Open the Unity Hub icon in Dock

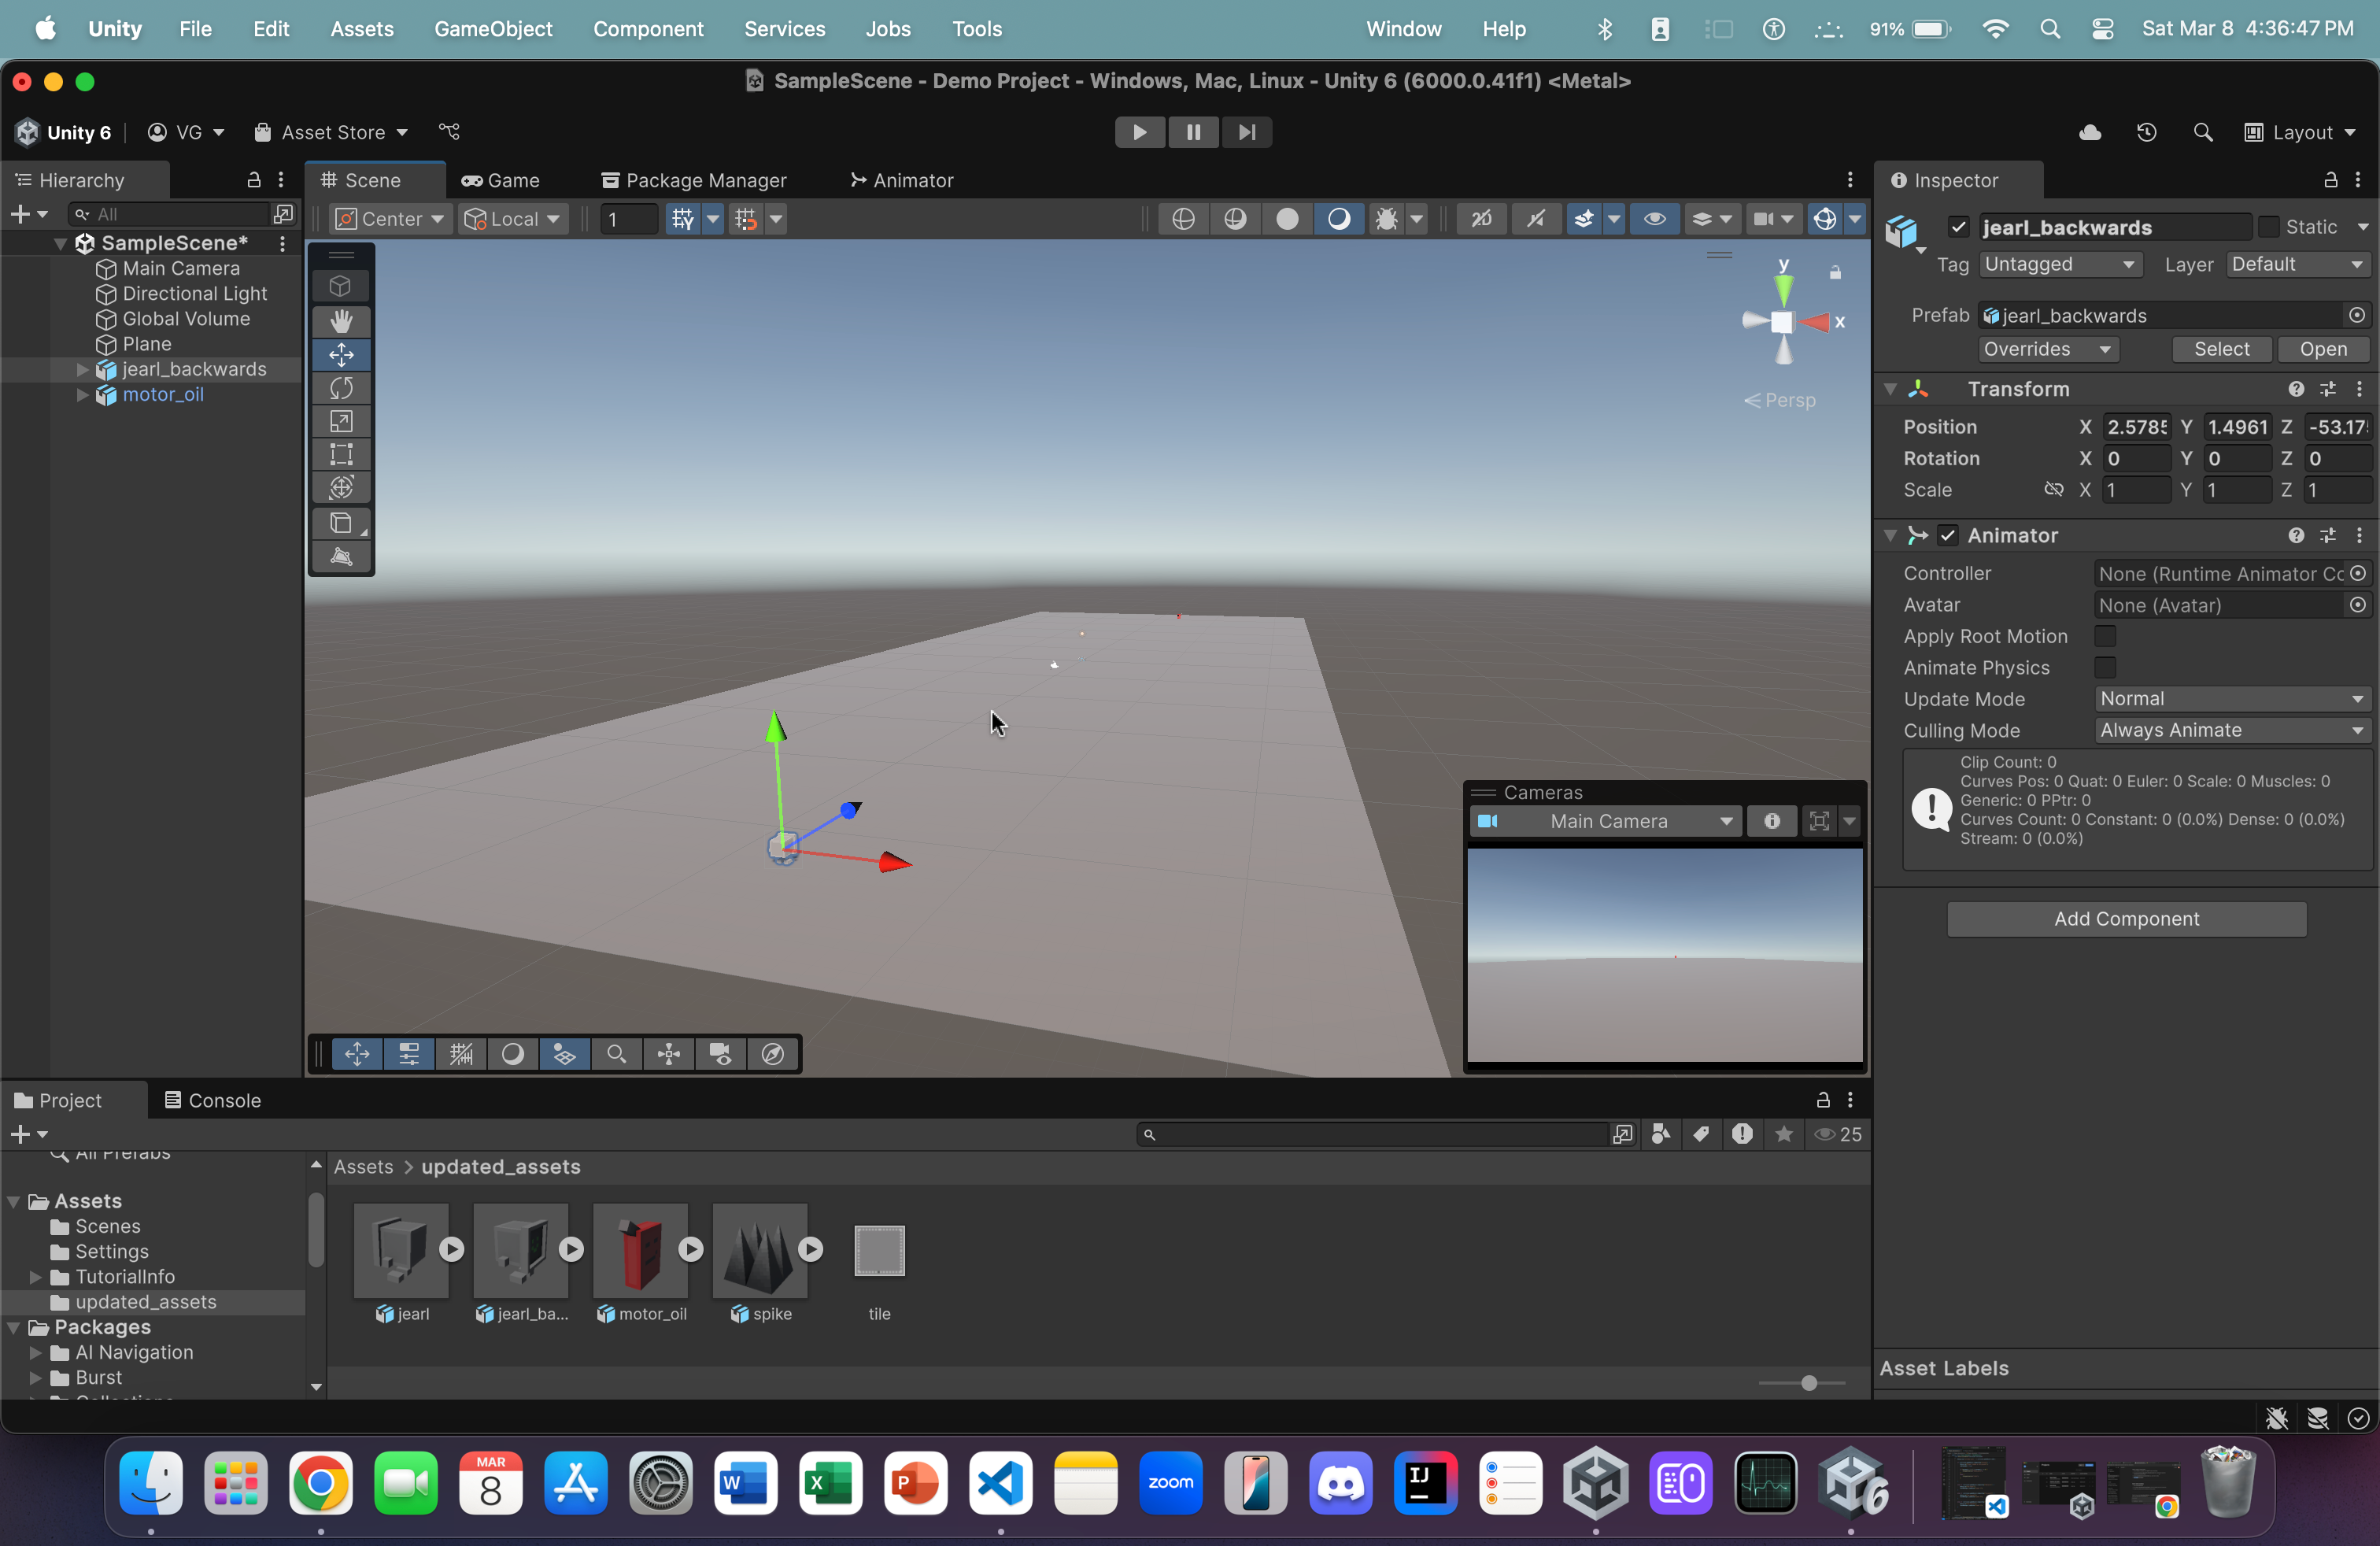click(x=1596, y=1482)
